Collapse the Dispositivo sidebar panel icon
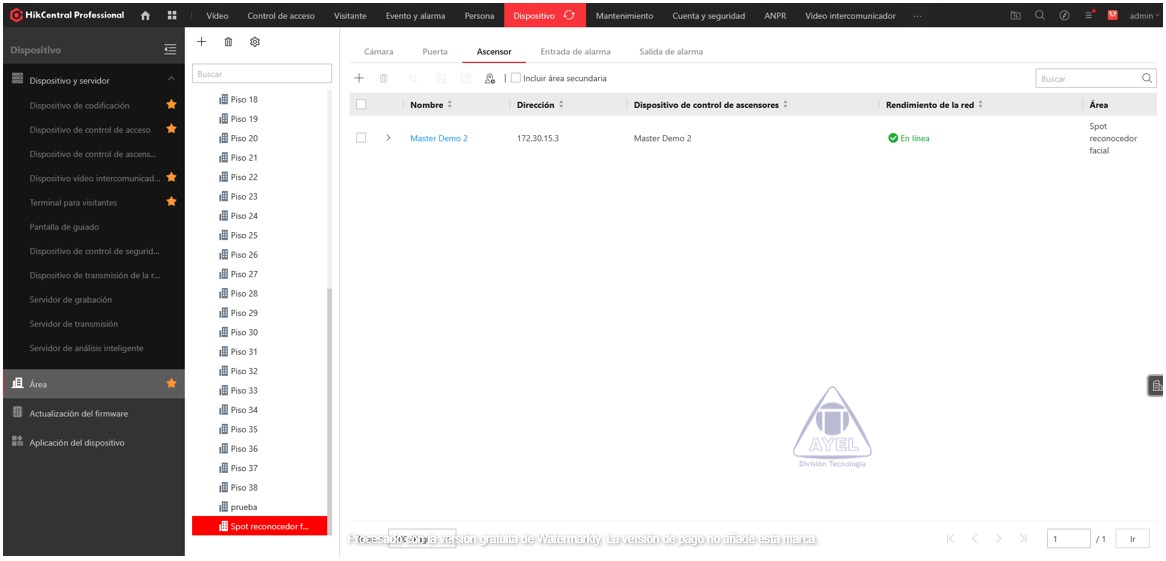This screenshot has width=1166, height=561. pos(170,50)
